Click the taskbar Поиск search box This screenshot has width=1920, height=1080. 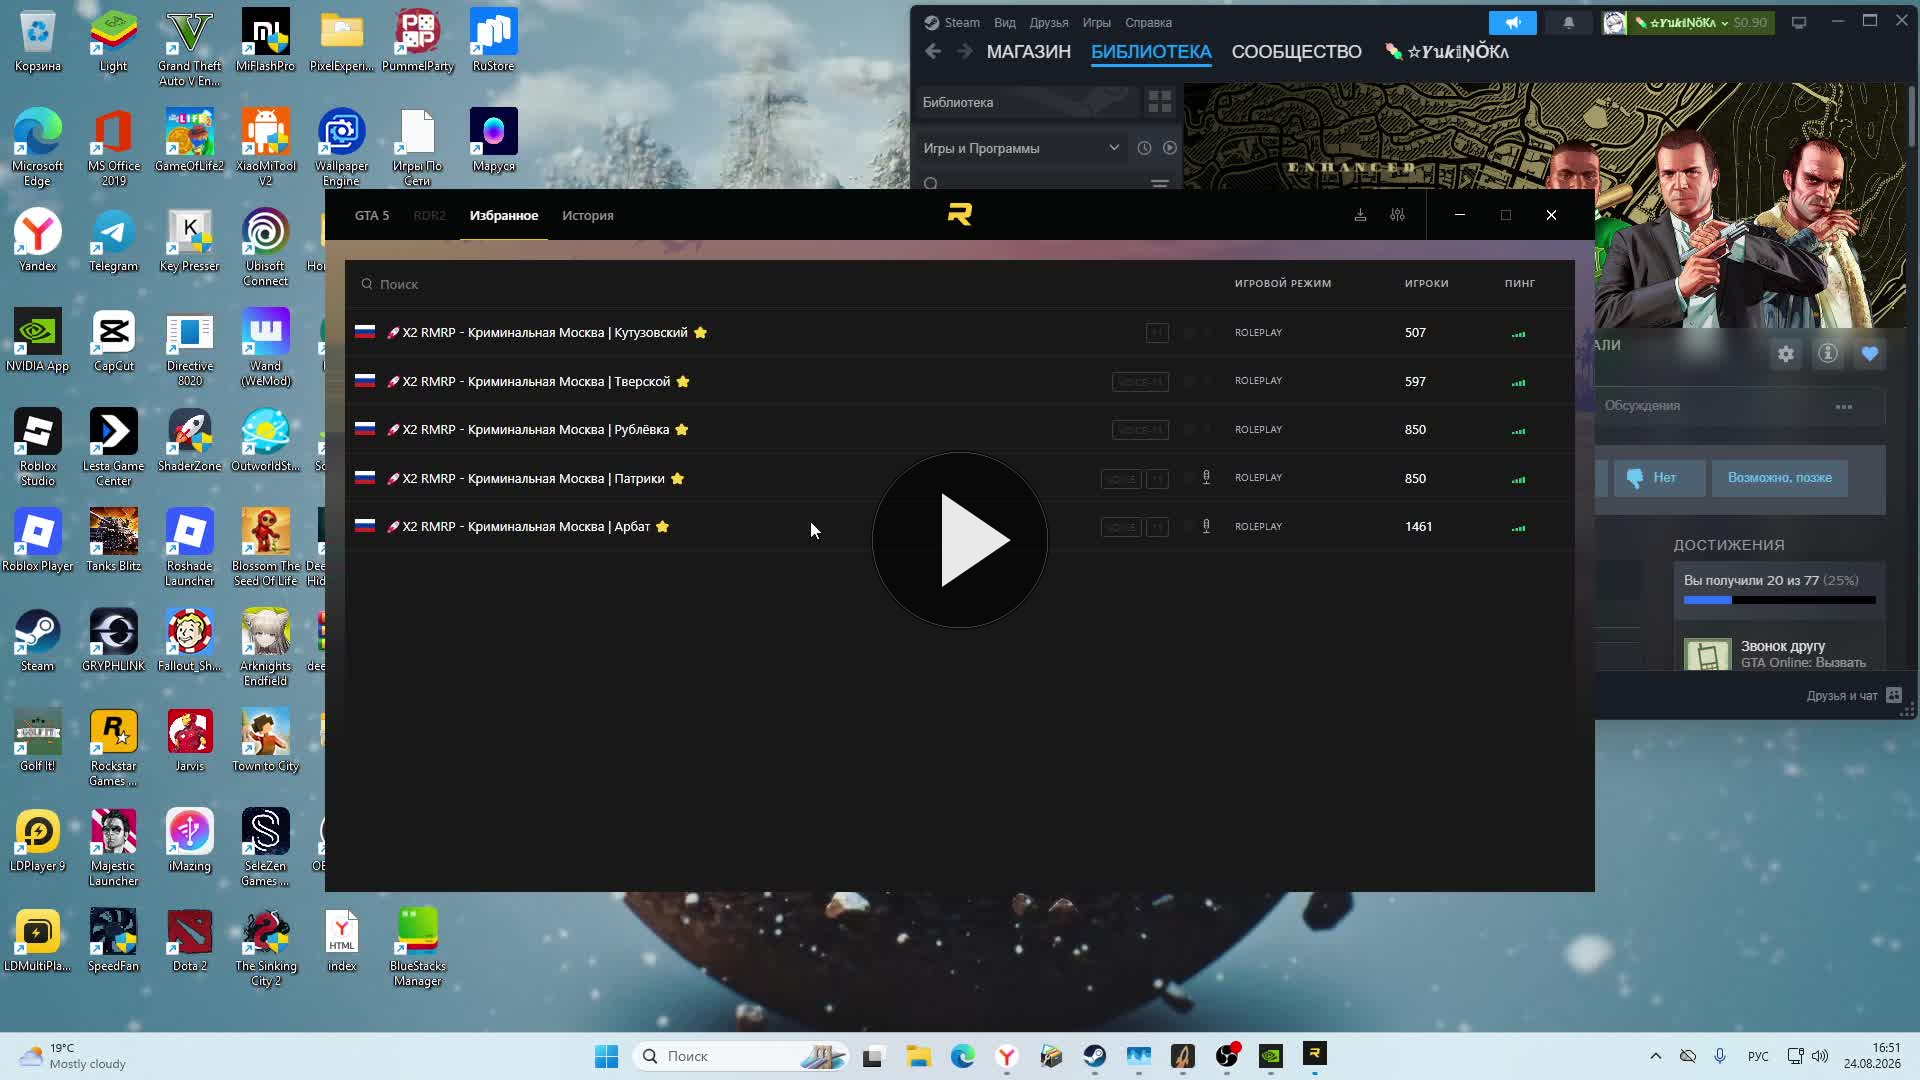(742, 1056)
